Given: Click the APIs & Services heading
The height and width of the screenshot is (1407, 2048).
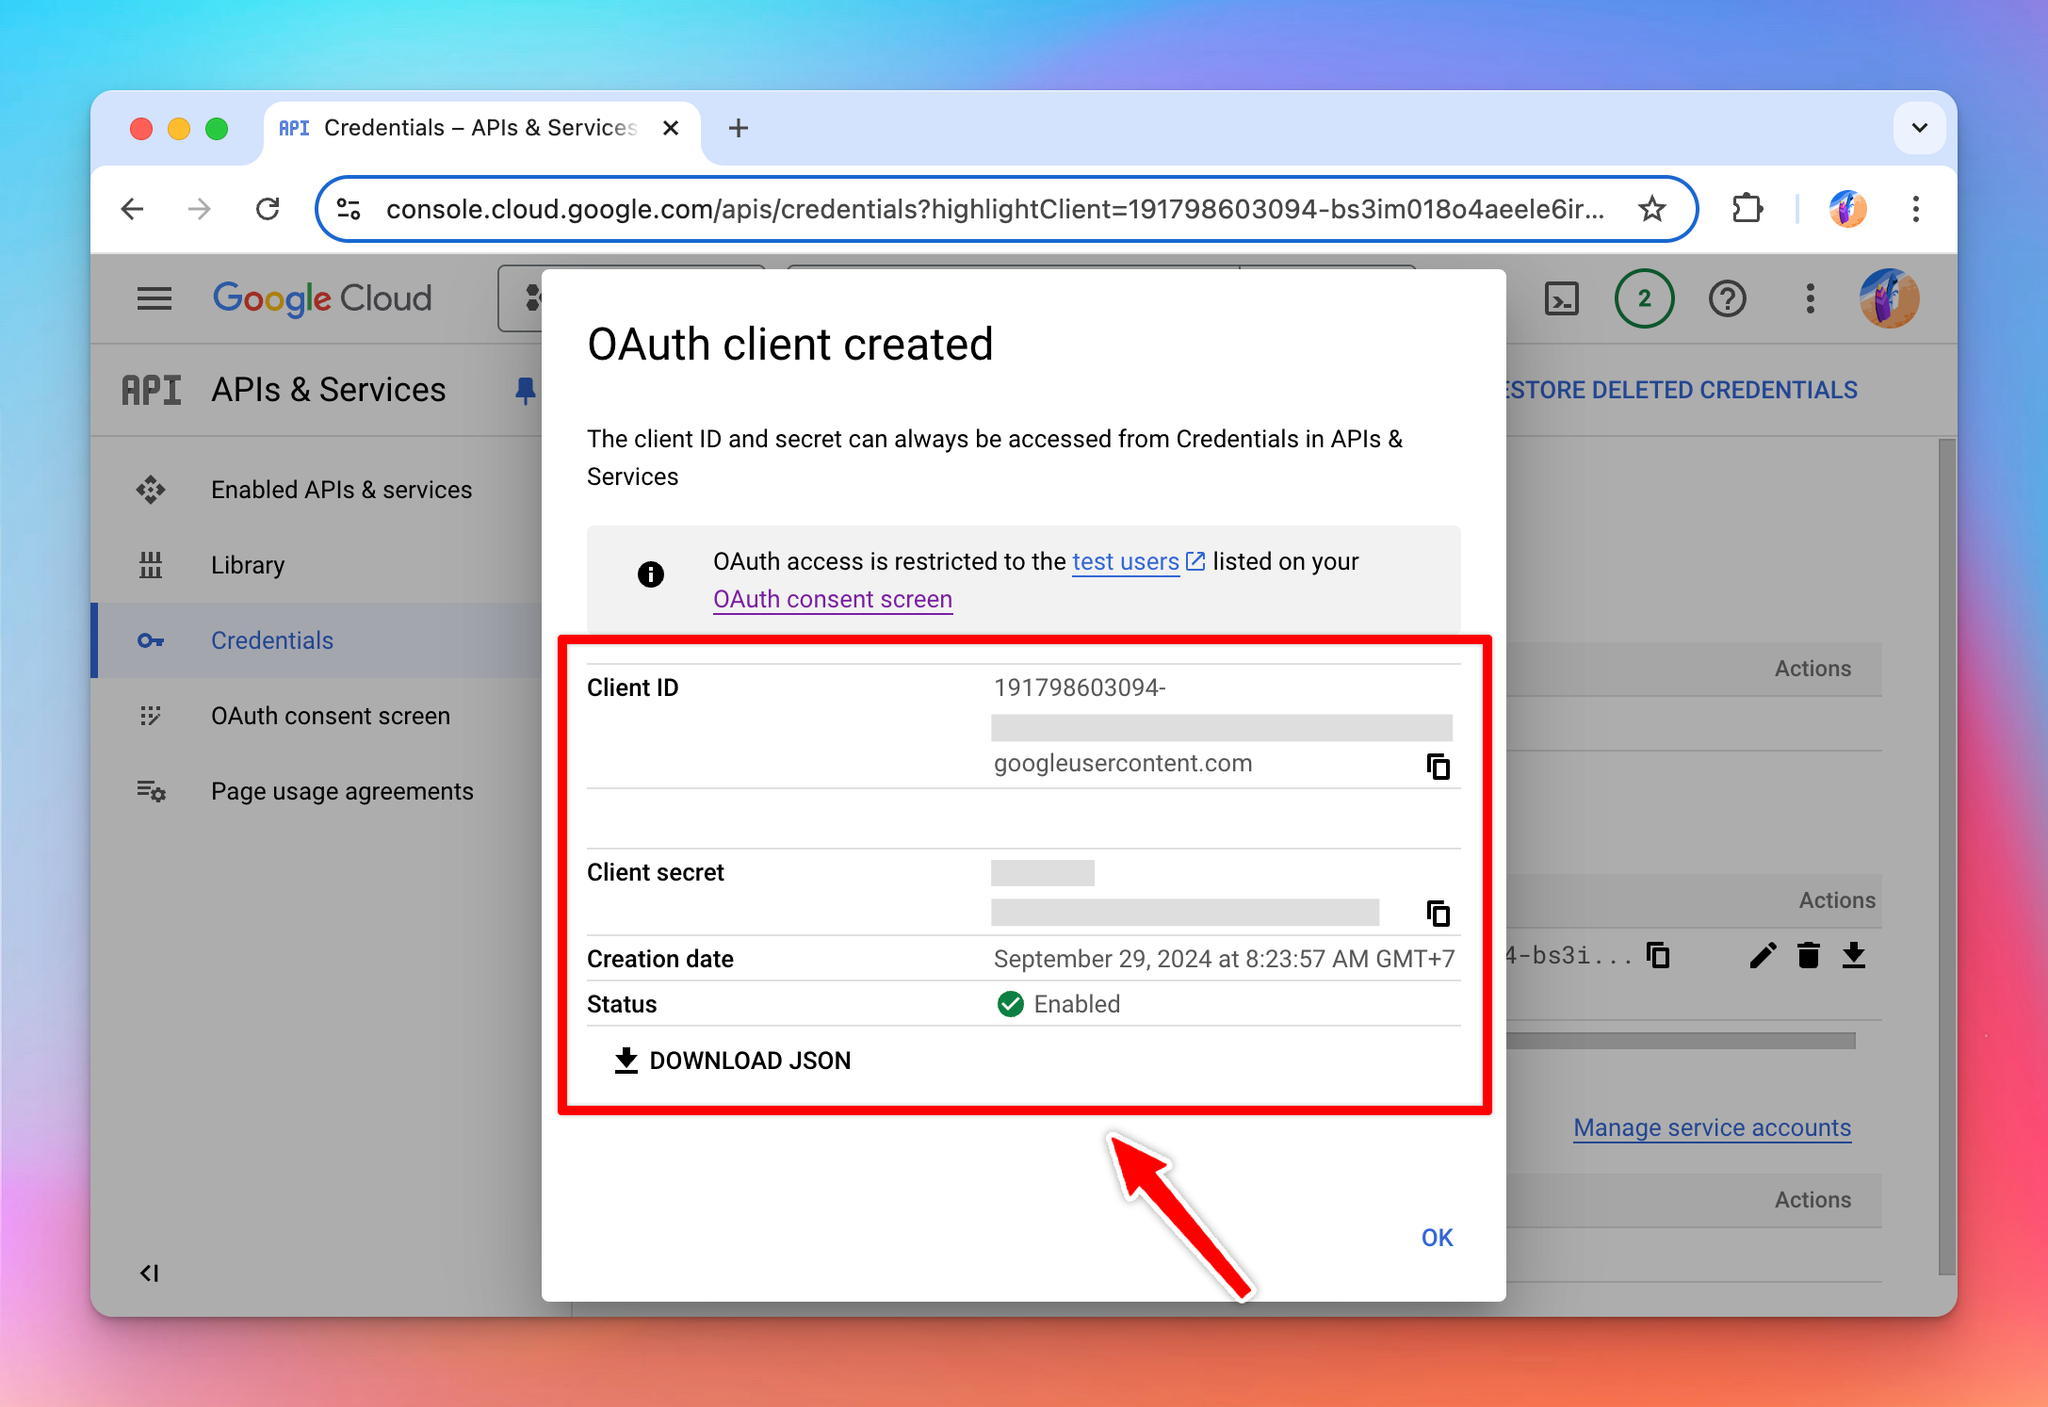Looking at the screenshot, I should pyautogui.click(x=328, y=390).
